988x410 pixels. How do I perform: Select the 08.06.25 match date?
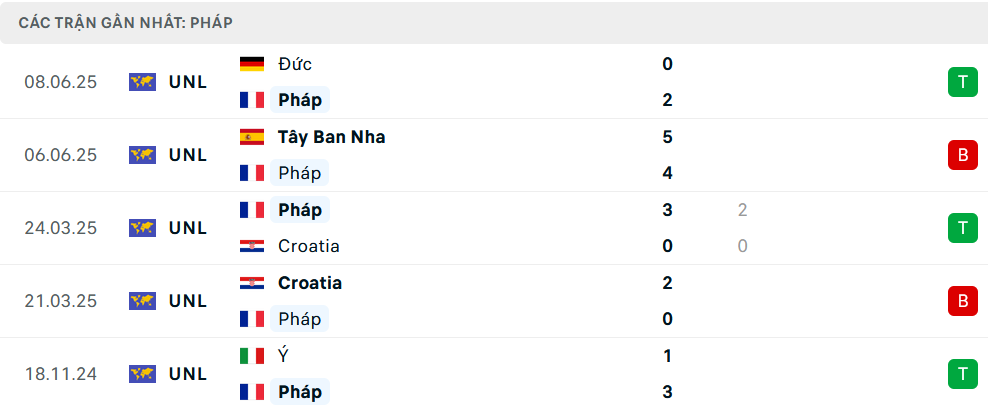tap(61, 82)
